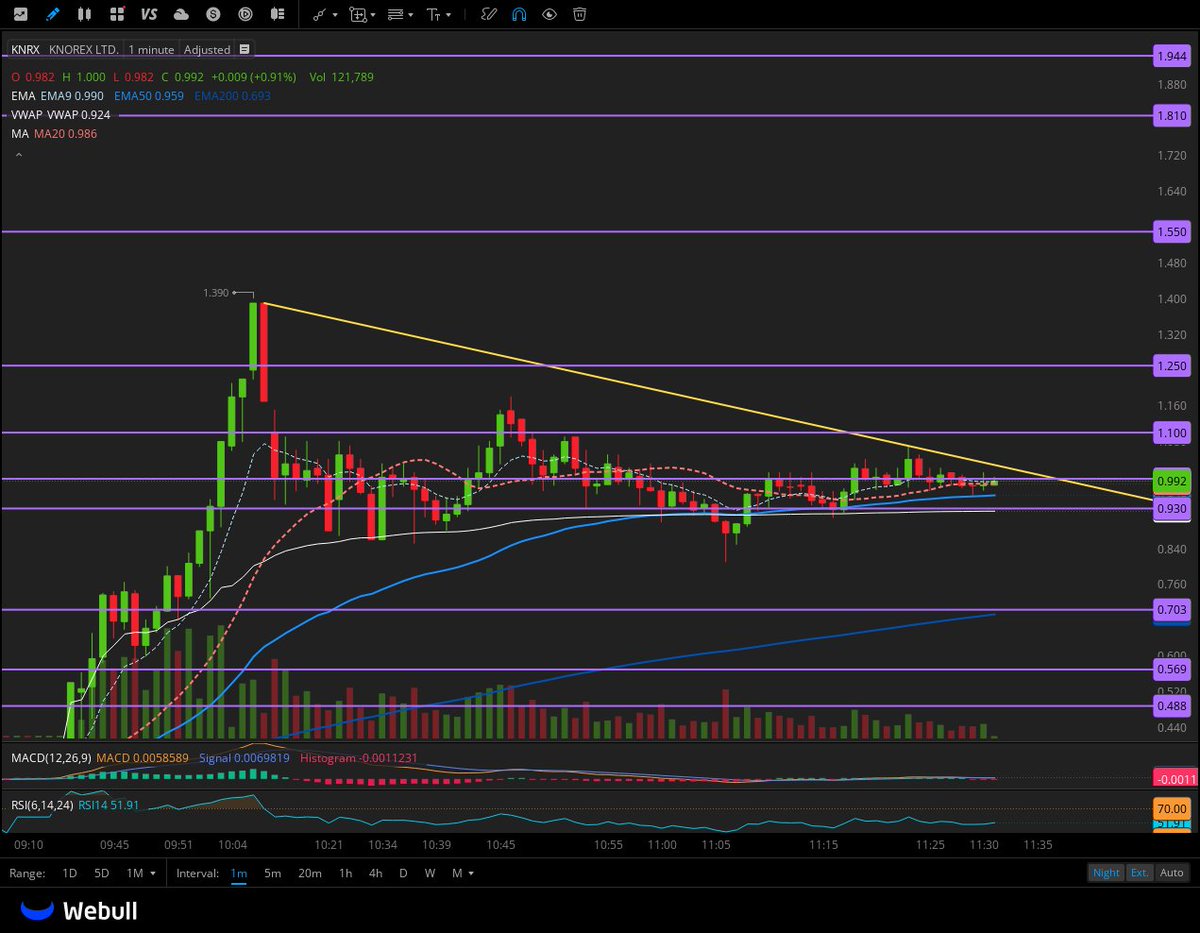1200x933 pixels.
Task: Click the green 0.992 current price tag
Action: [1171, 481]
